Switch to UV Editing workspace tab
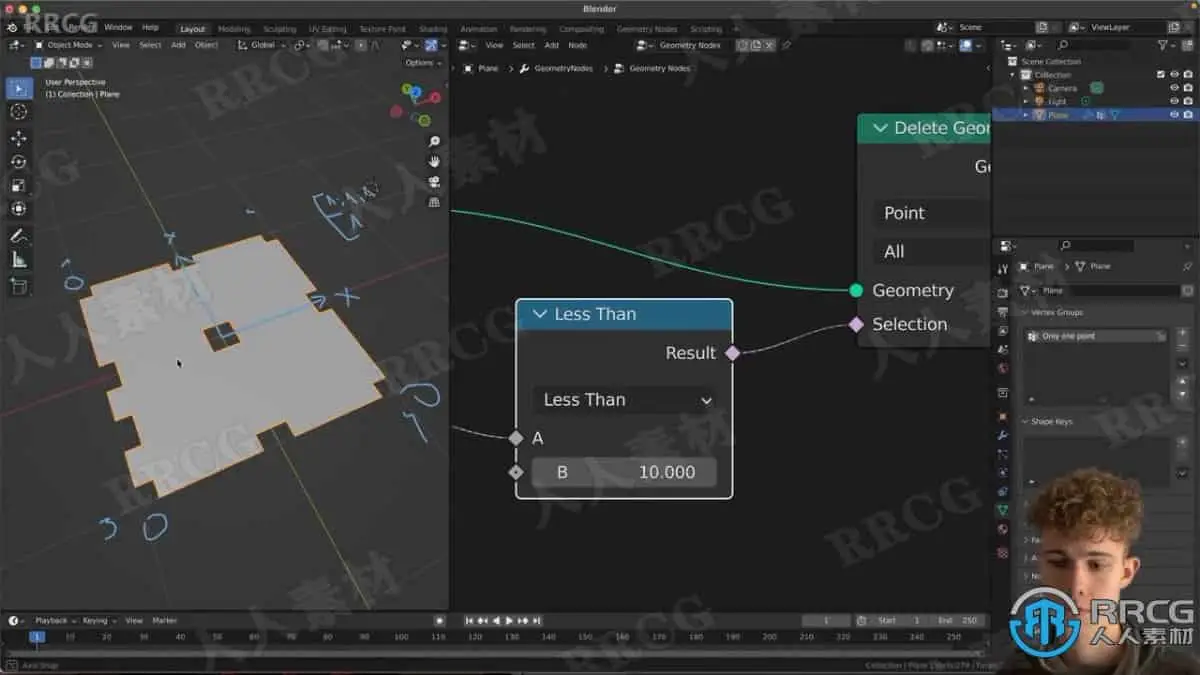Image resolution: width=1200 pixels, height=675 pixels. coord(327,29)
